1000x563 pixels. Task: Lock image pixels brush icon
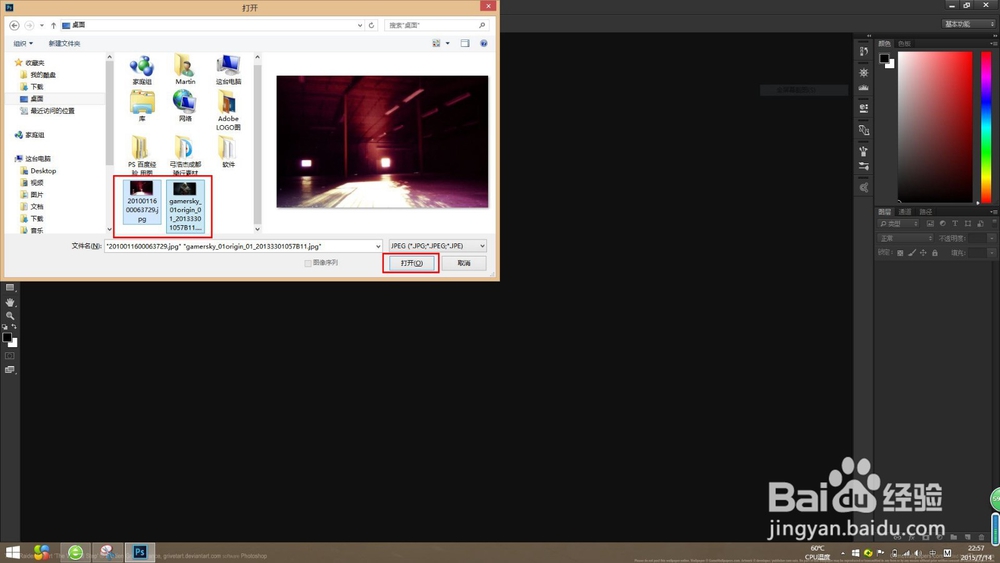click(912, 253)
